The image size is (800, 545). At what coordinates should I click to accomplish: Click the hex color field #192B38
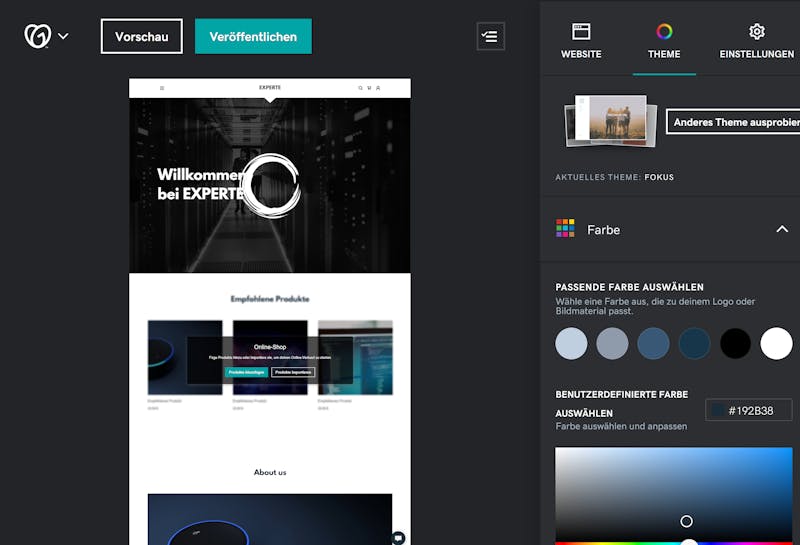pyautogui.click(x=748, y=410)
